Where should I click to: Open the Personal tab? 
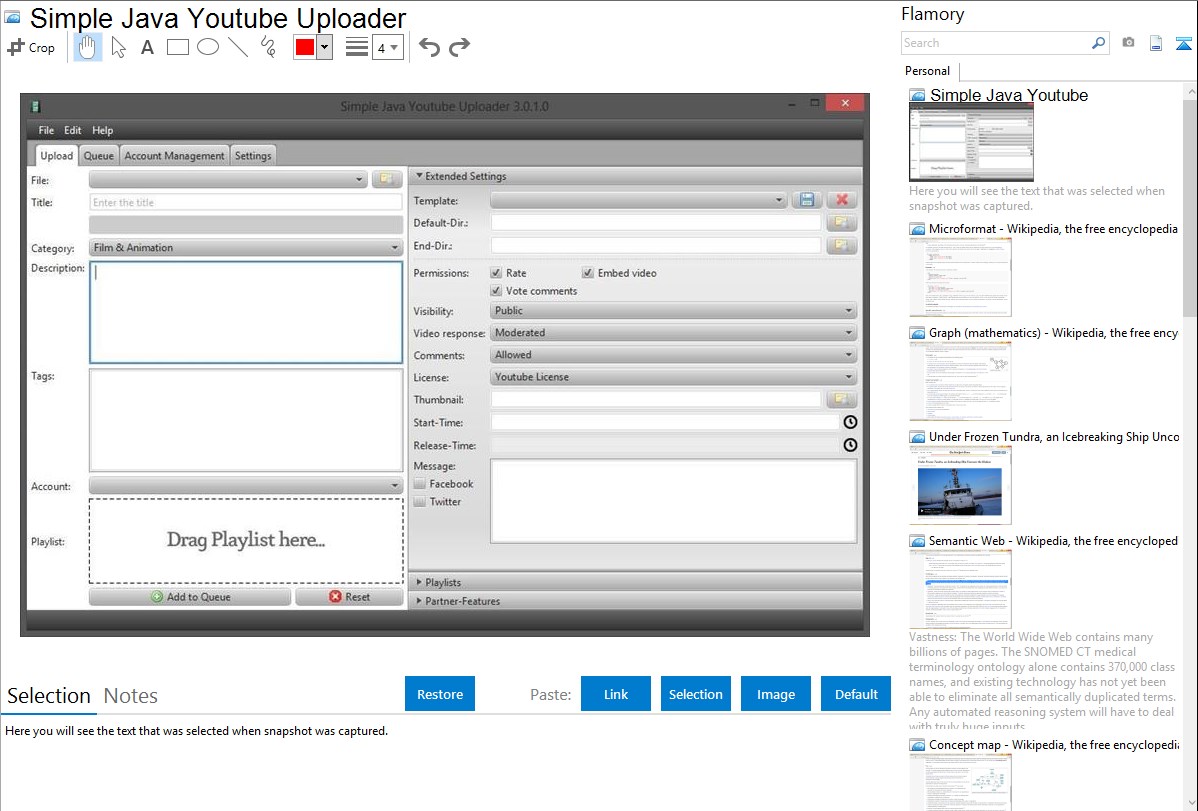click(927, 71)
